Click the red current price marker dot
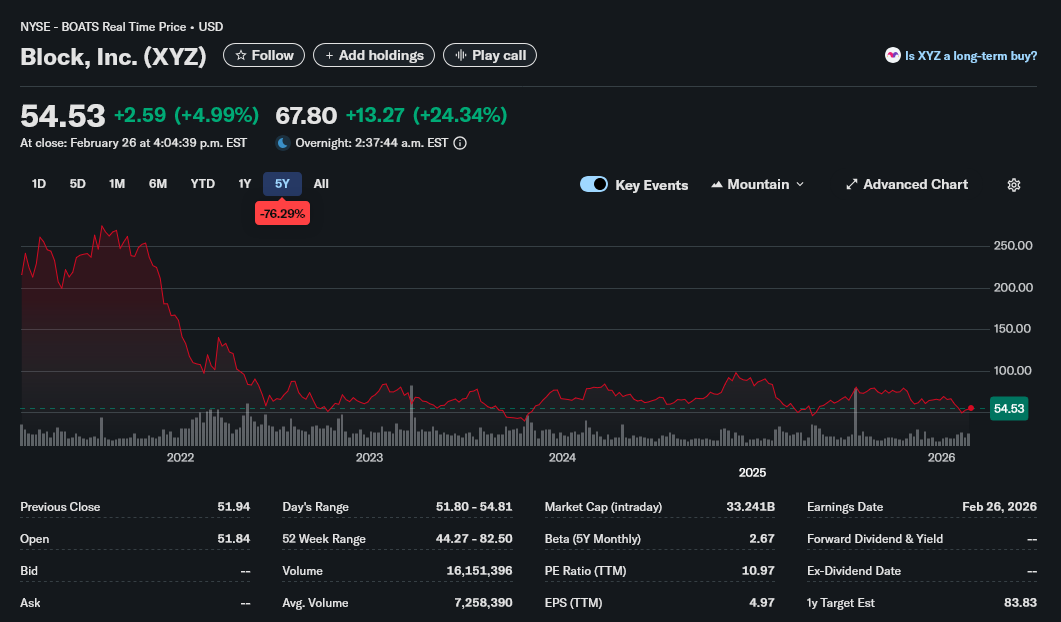1061x622 pixels. coord(971,408)
